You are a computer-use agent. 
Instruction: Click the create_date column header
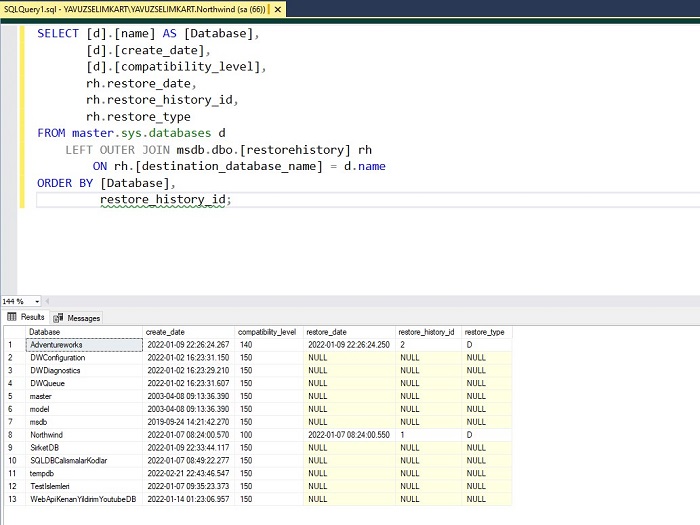pyautogui.click(x=188, y=332)
